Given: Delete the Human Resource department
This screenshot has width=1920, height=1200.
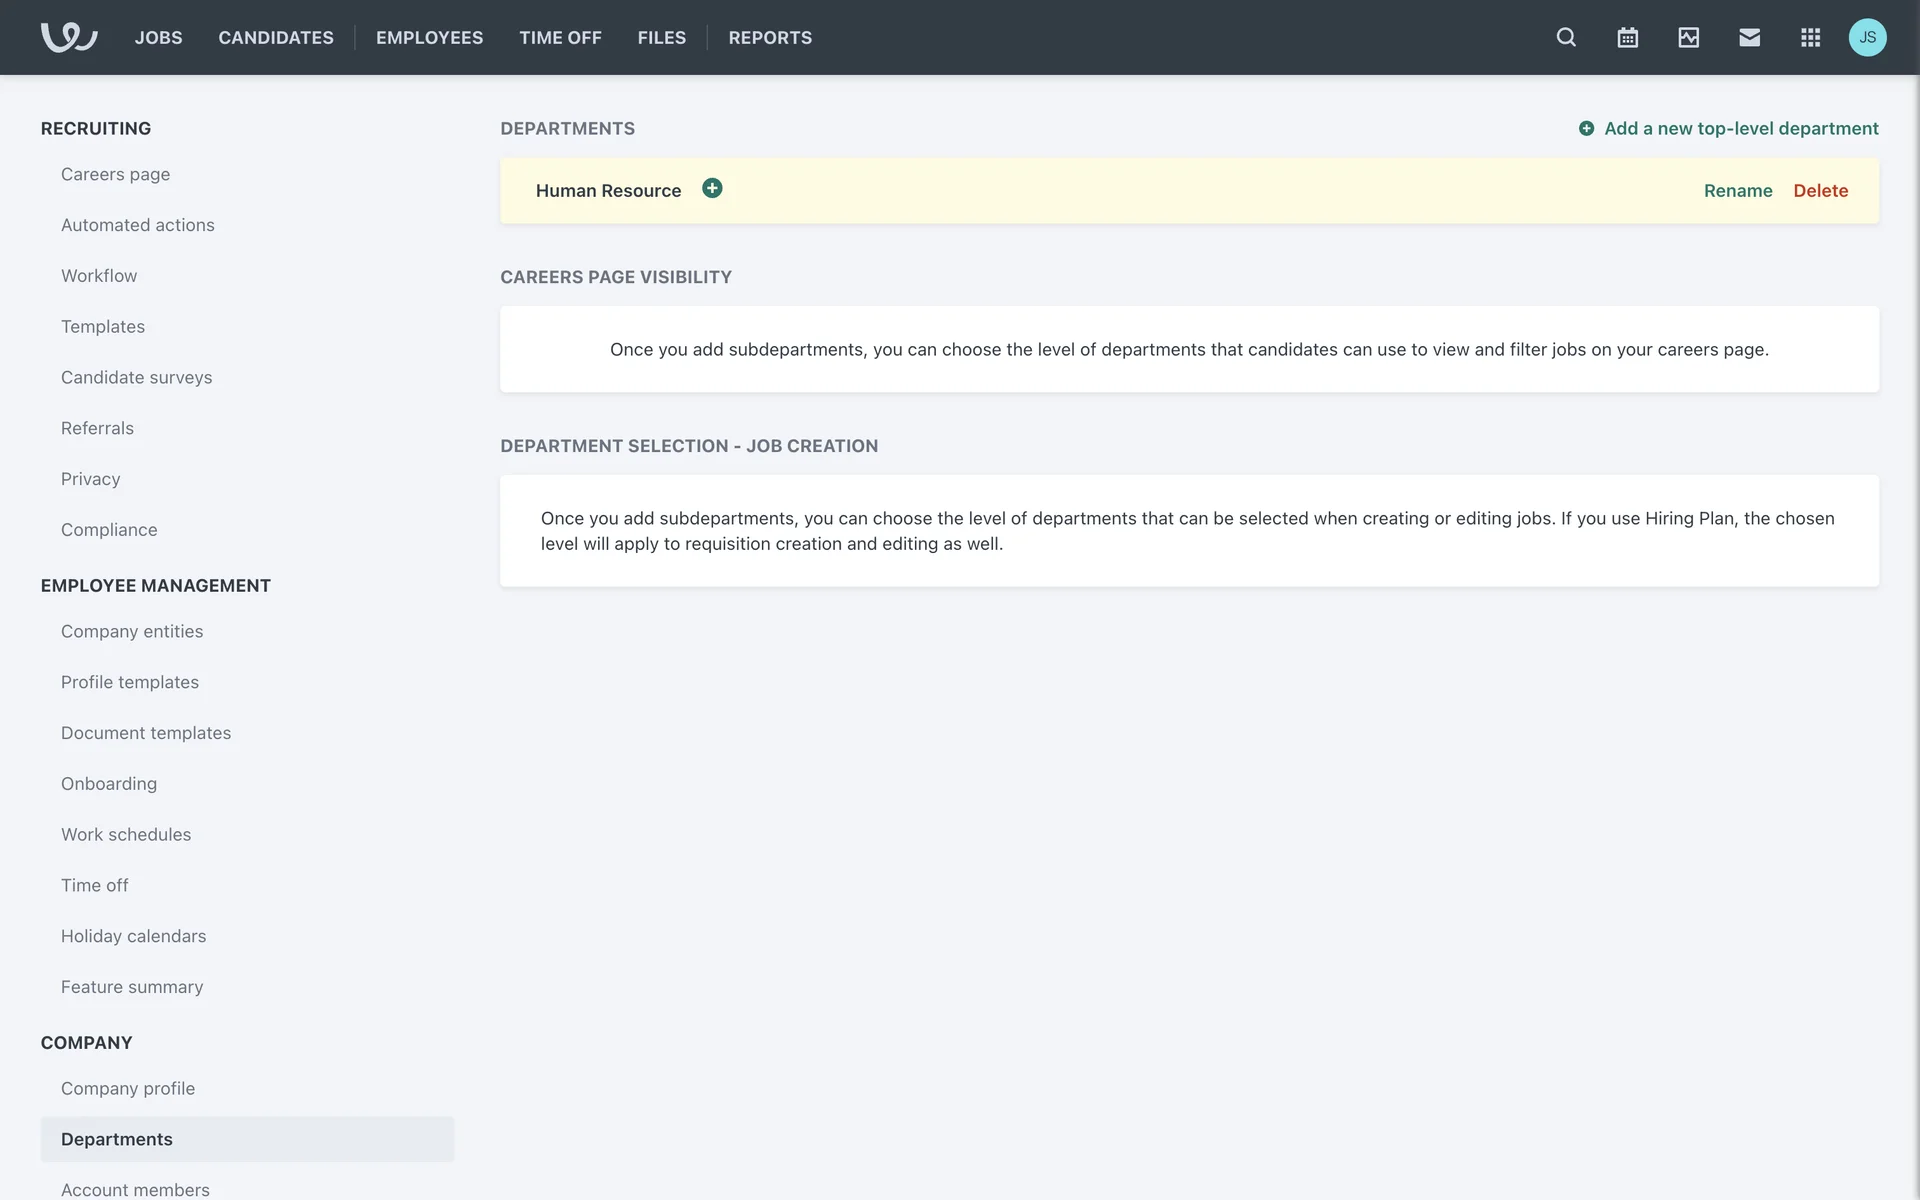Looking at the screenshot, I should 1820,190.
